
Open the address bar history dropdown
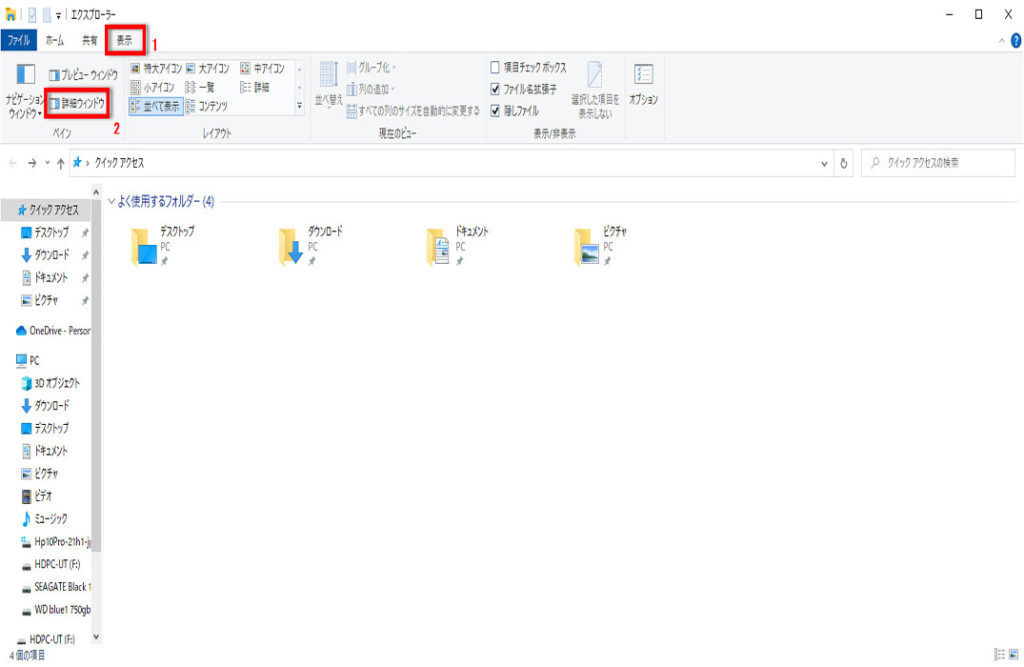[x=824, y=163]
